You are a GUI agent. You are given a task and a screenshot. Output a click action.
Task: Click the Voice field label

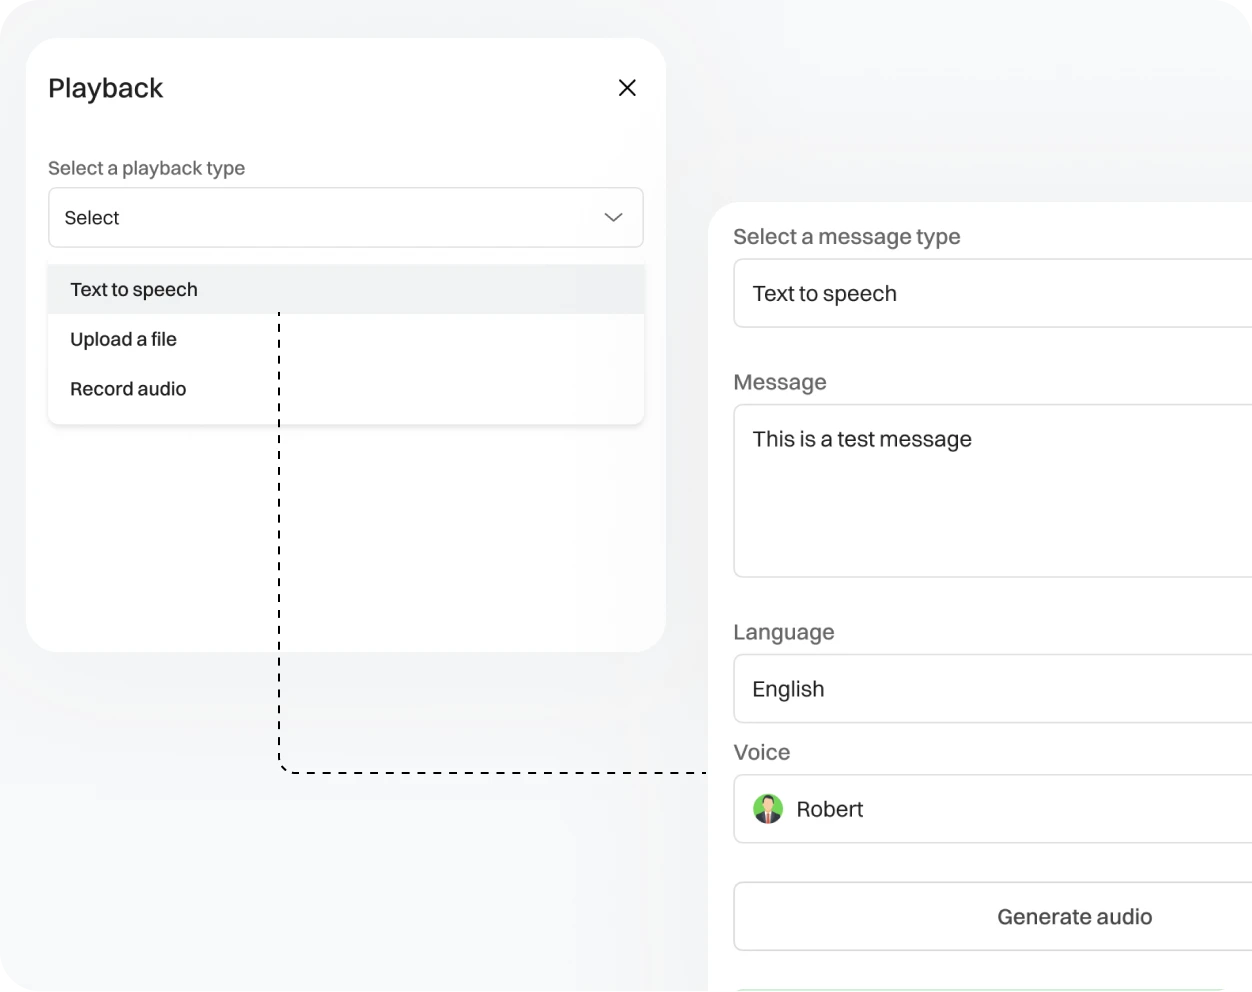pos(762,752)
